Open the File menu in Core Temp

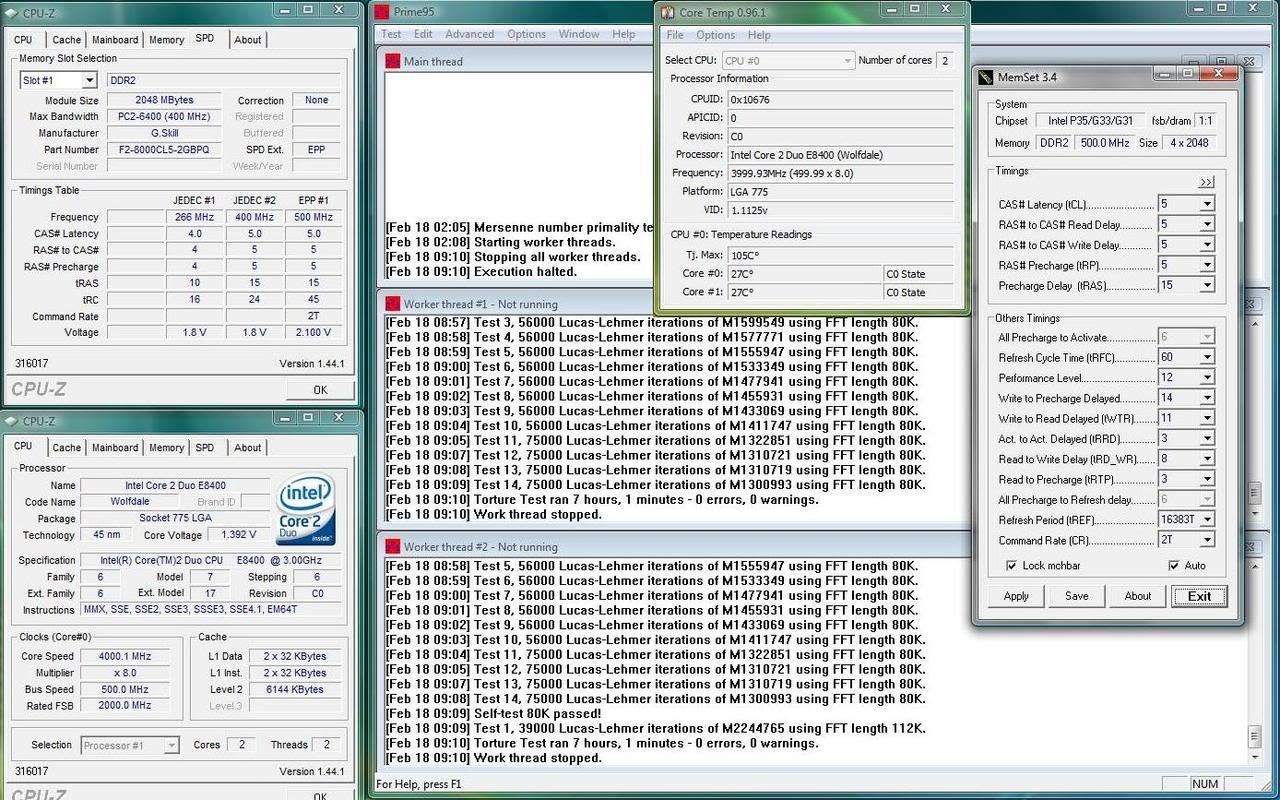click(x=675, y=35)
